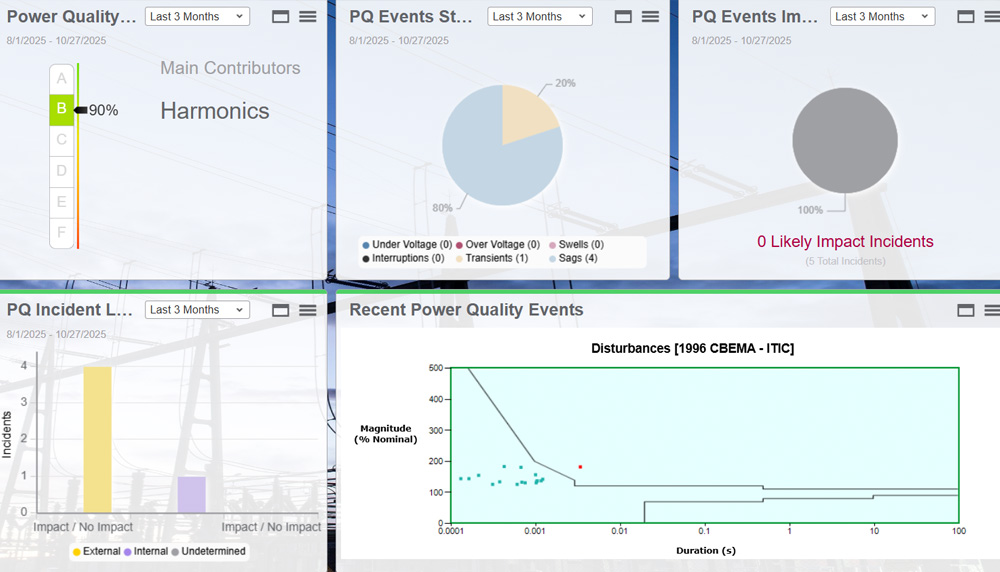The image size is (1000, 572).
Task: Maximize the Recent Power Quality Events widget
Action: point(965,310)
